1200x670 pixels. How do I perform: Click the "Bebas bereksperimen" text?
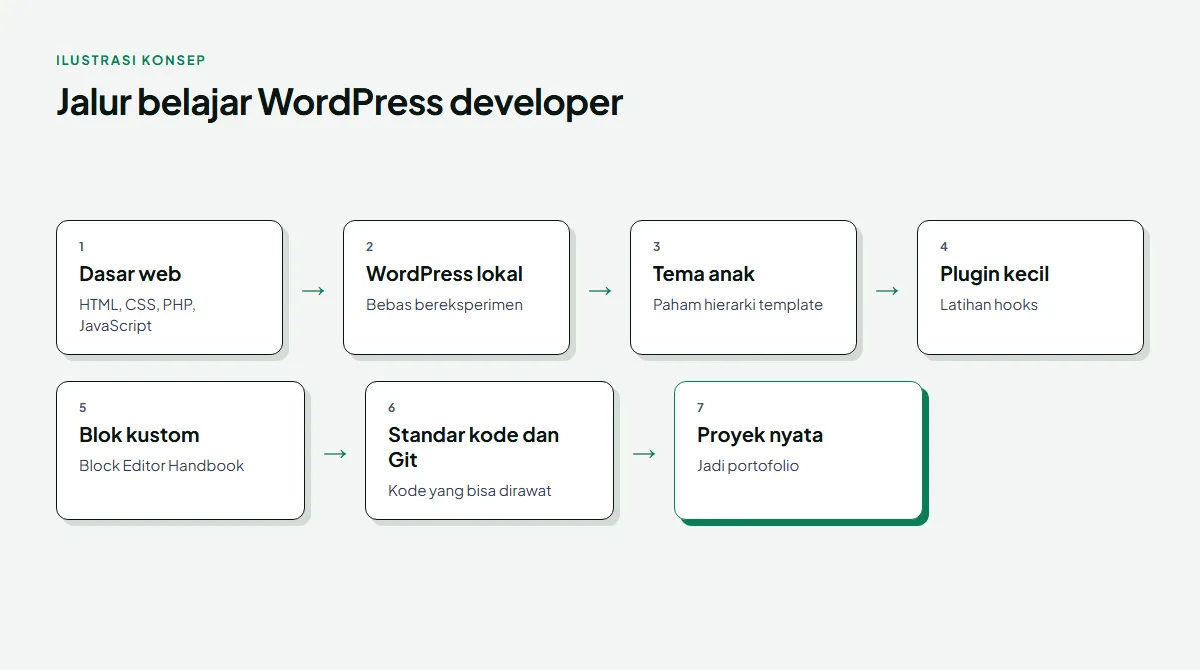click(444, 305)
